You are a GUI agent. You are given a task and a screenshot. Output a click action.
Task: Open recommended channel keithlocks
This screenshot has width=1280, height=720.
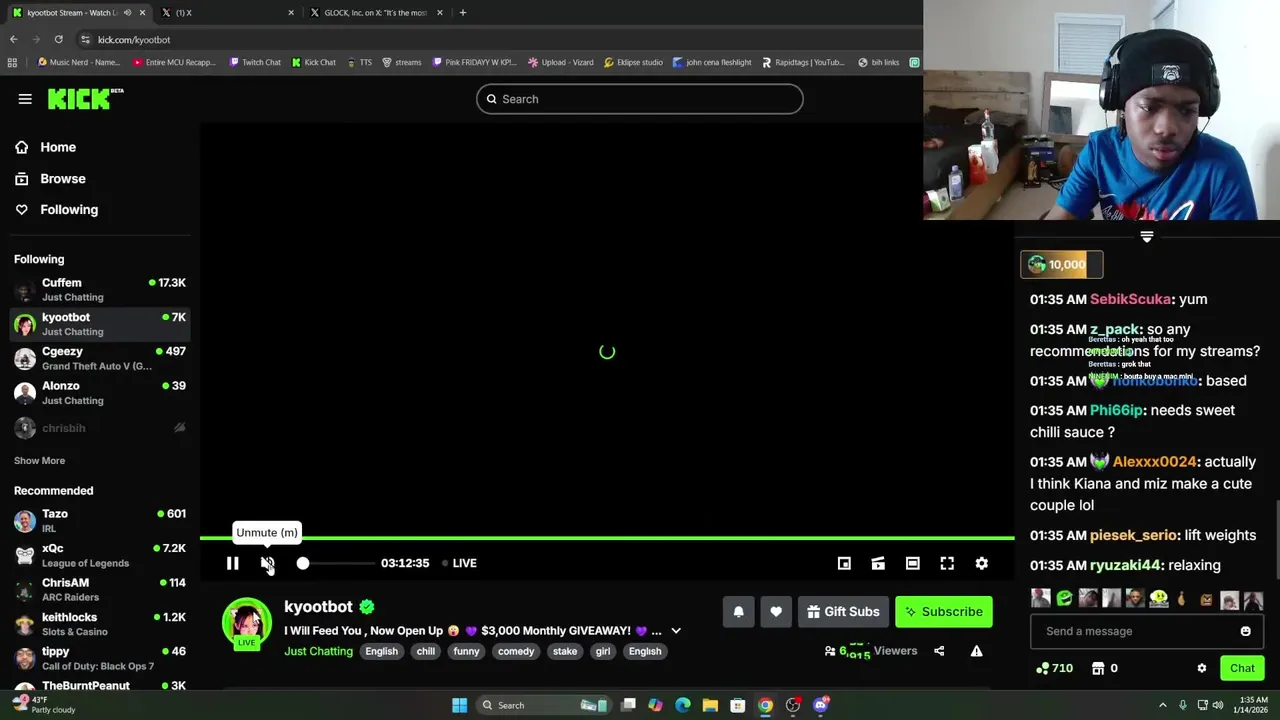(x=100, y=624)
